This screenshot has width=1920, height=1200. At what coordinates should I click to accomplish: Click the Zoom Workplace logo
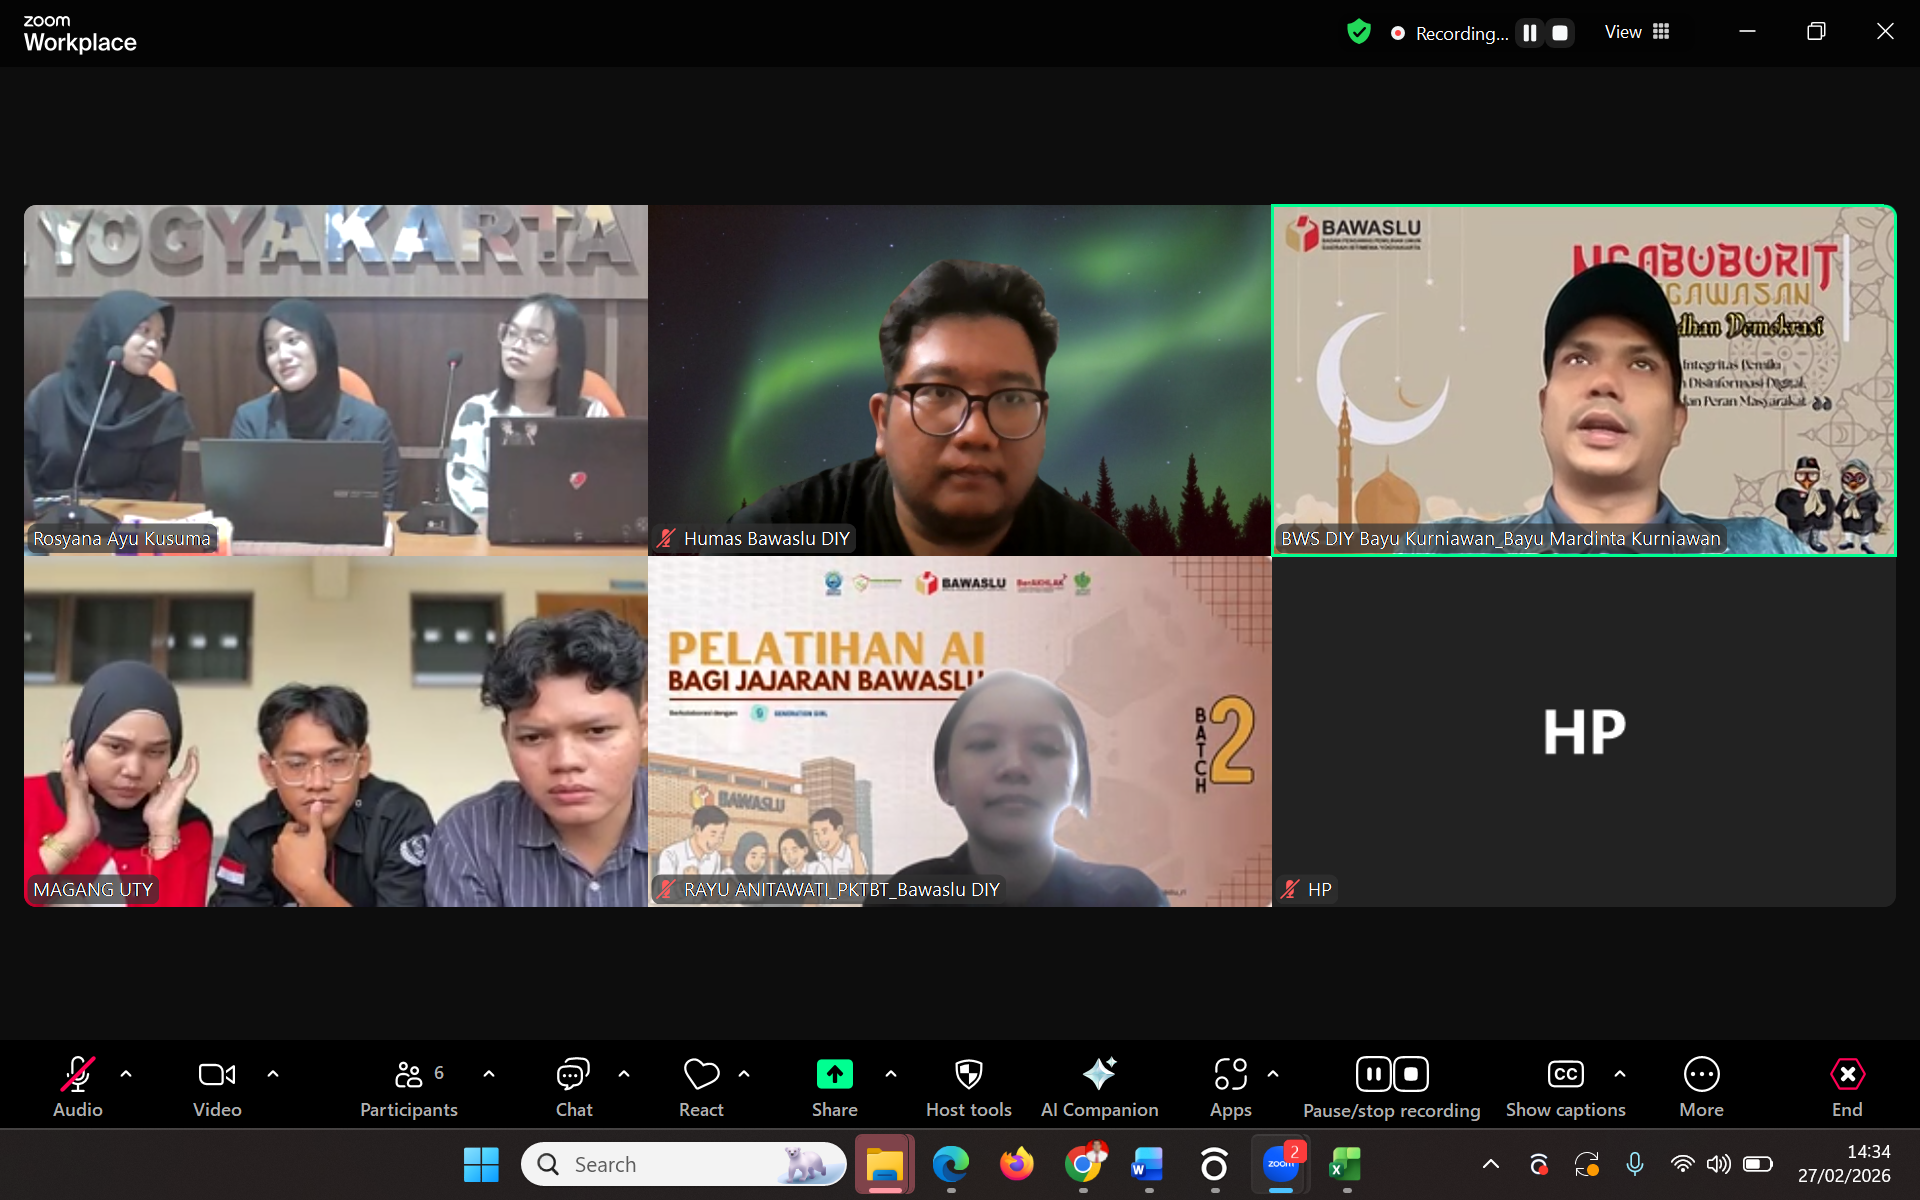[80, 34]
